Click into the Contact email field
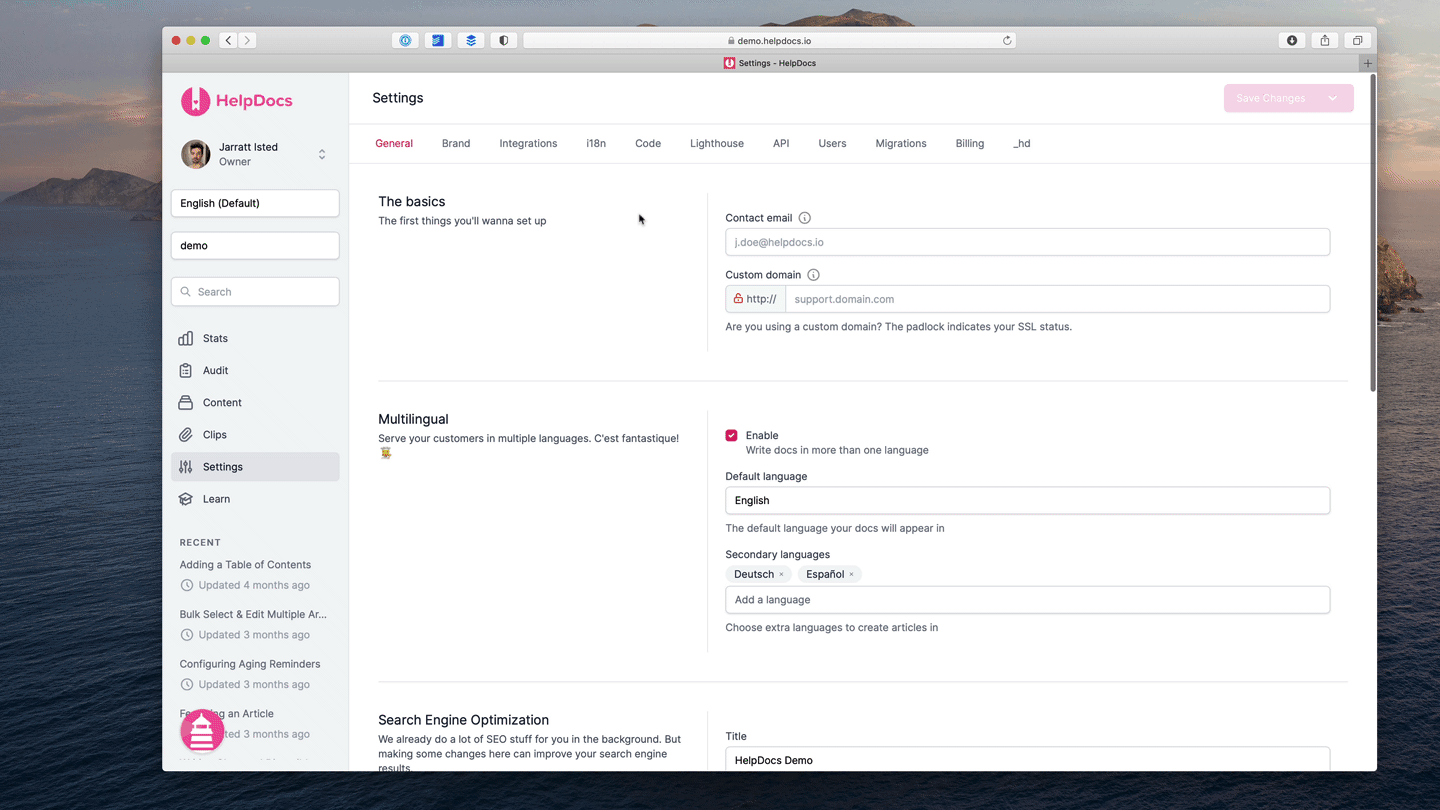Viewport: 1440px width, 810px height. (1027, 242)
